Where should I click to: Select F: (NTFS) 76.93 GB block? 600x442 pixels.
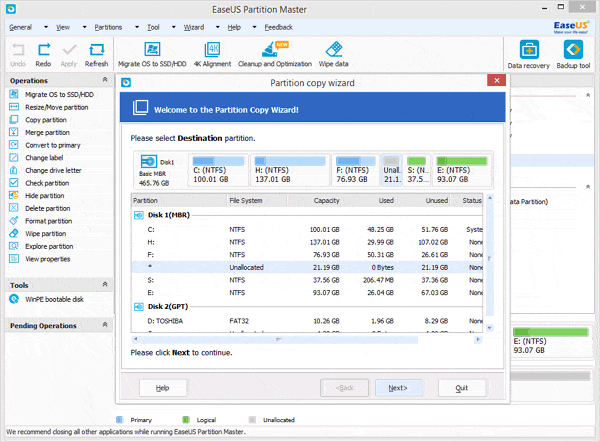355,170
